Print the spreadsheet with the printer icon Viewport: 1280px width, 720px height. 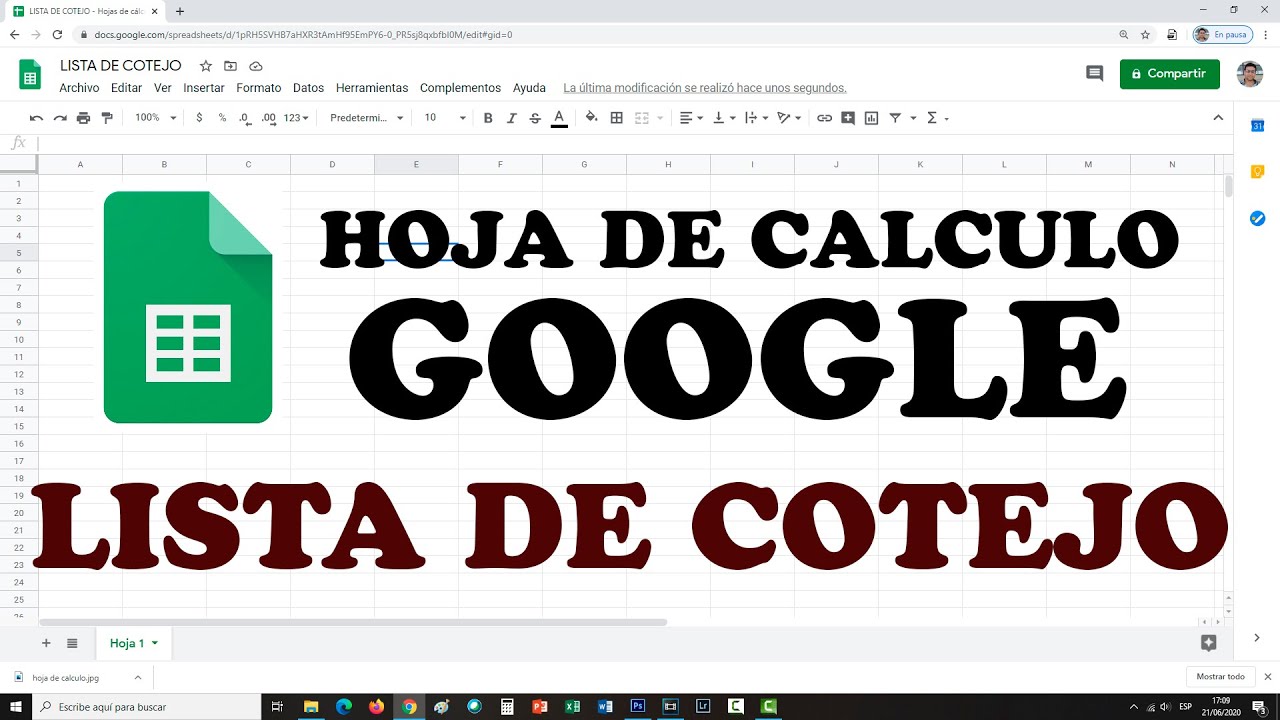click(x=83, y=118)
